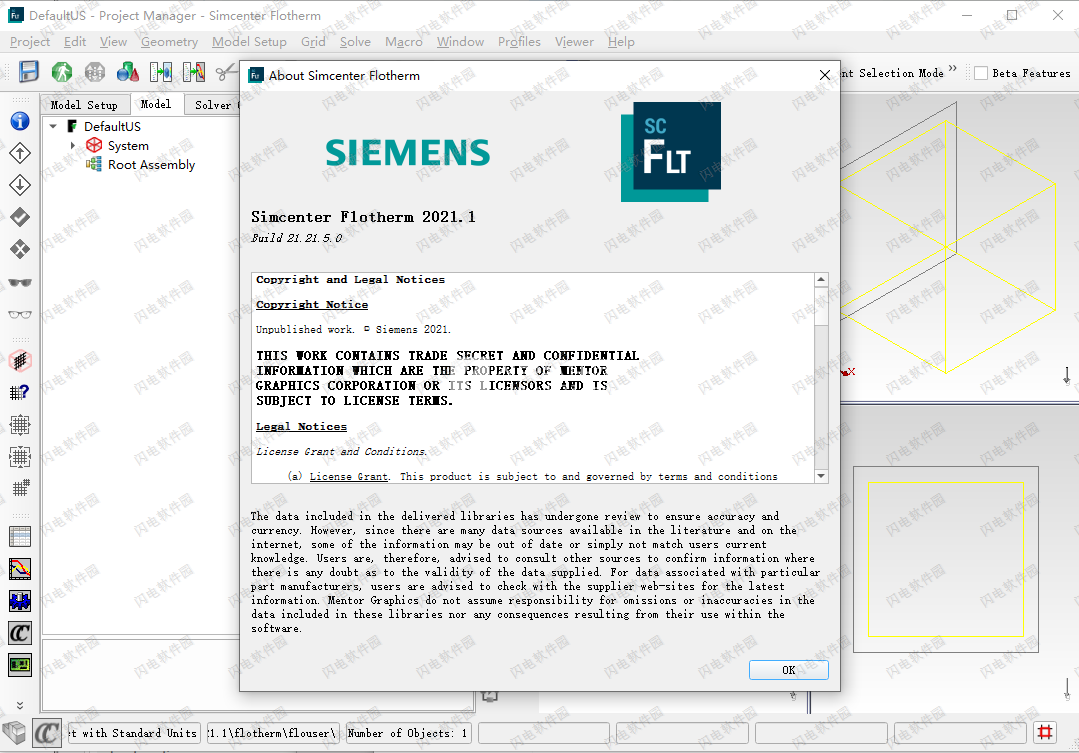
Task: Open the Window menu
Action: point(460,42)
